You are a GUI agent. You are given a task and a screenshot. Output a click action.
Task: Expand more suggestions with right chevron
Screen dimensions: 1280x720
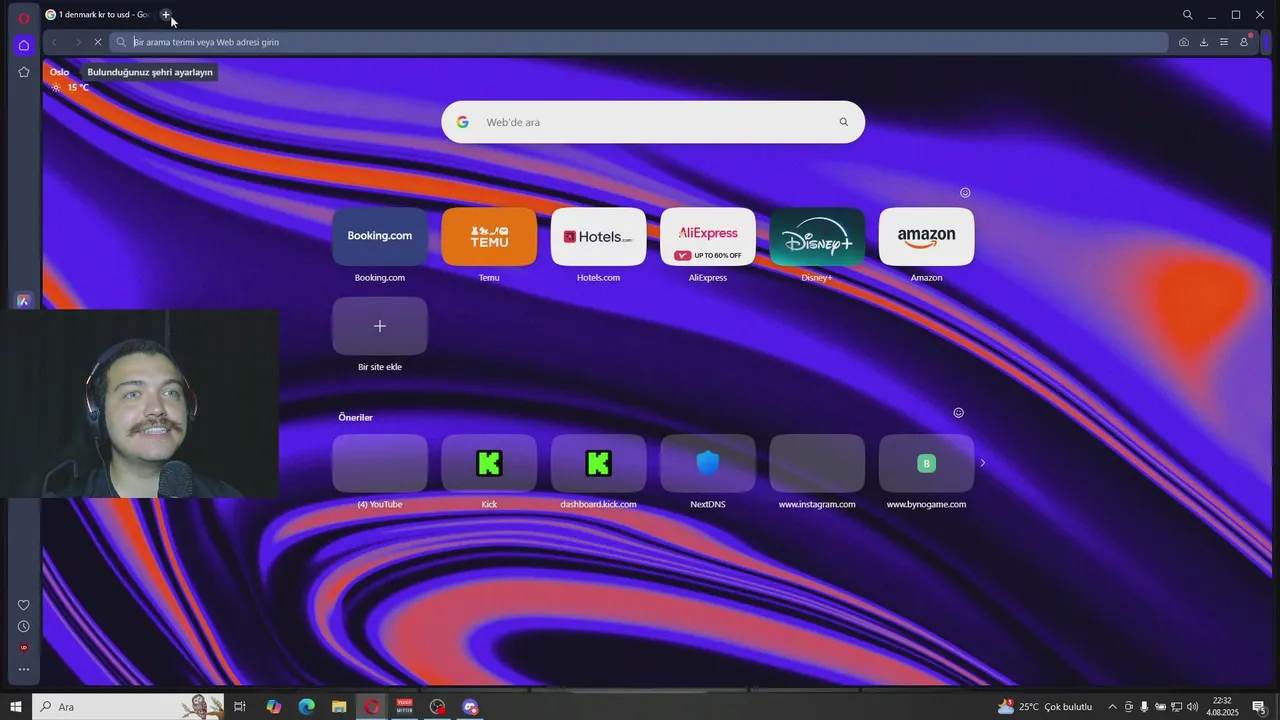(x=983, y=463)
